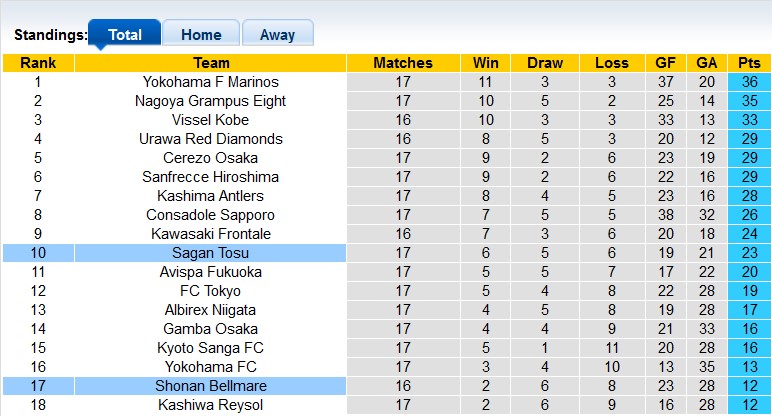Select Urawa Red Diamonds in standings

click(211, 139)
